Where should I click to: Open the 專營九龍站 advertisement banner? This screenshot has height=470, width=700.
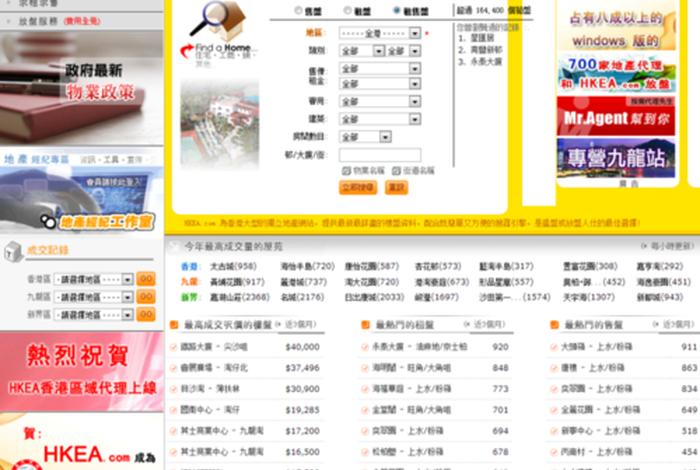[x=616, y=158]
